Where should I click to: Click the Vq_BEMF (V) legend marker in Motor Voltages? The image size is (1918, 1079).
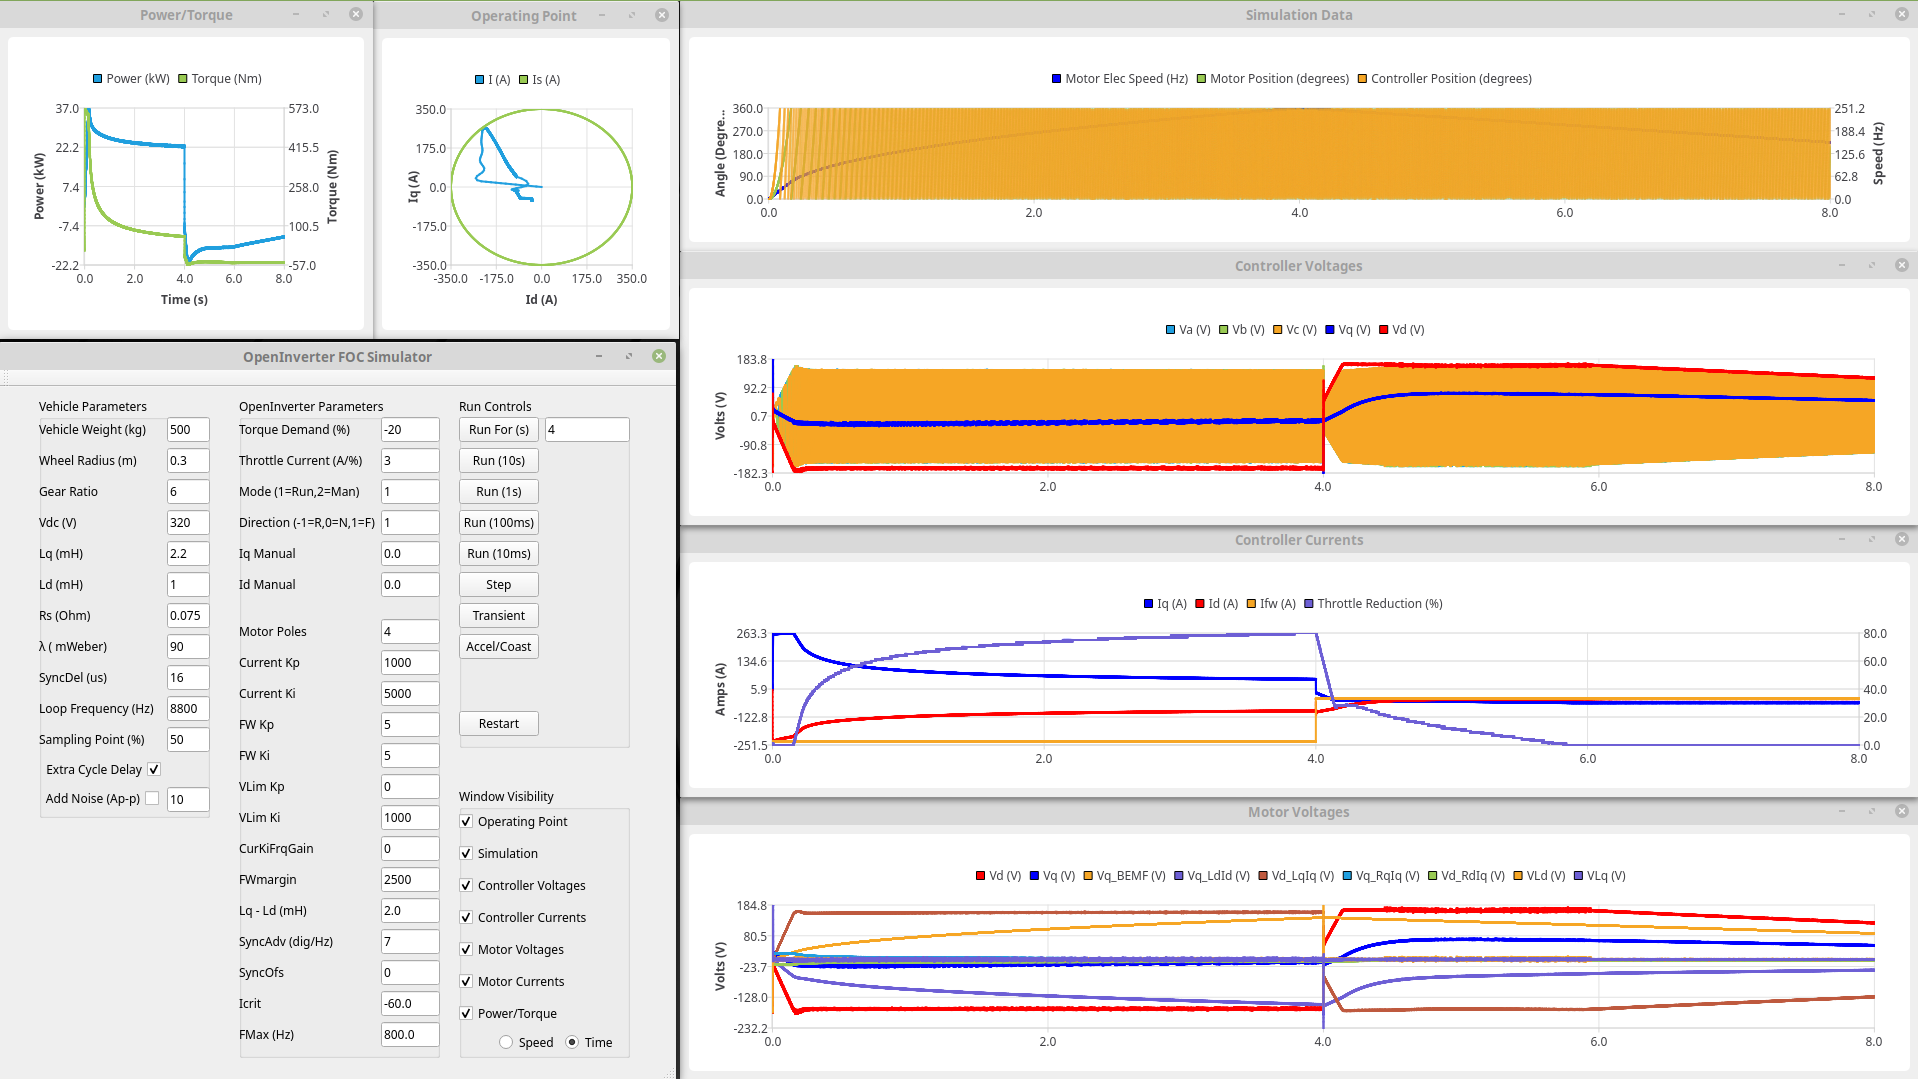pos(1087,876)
